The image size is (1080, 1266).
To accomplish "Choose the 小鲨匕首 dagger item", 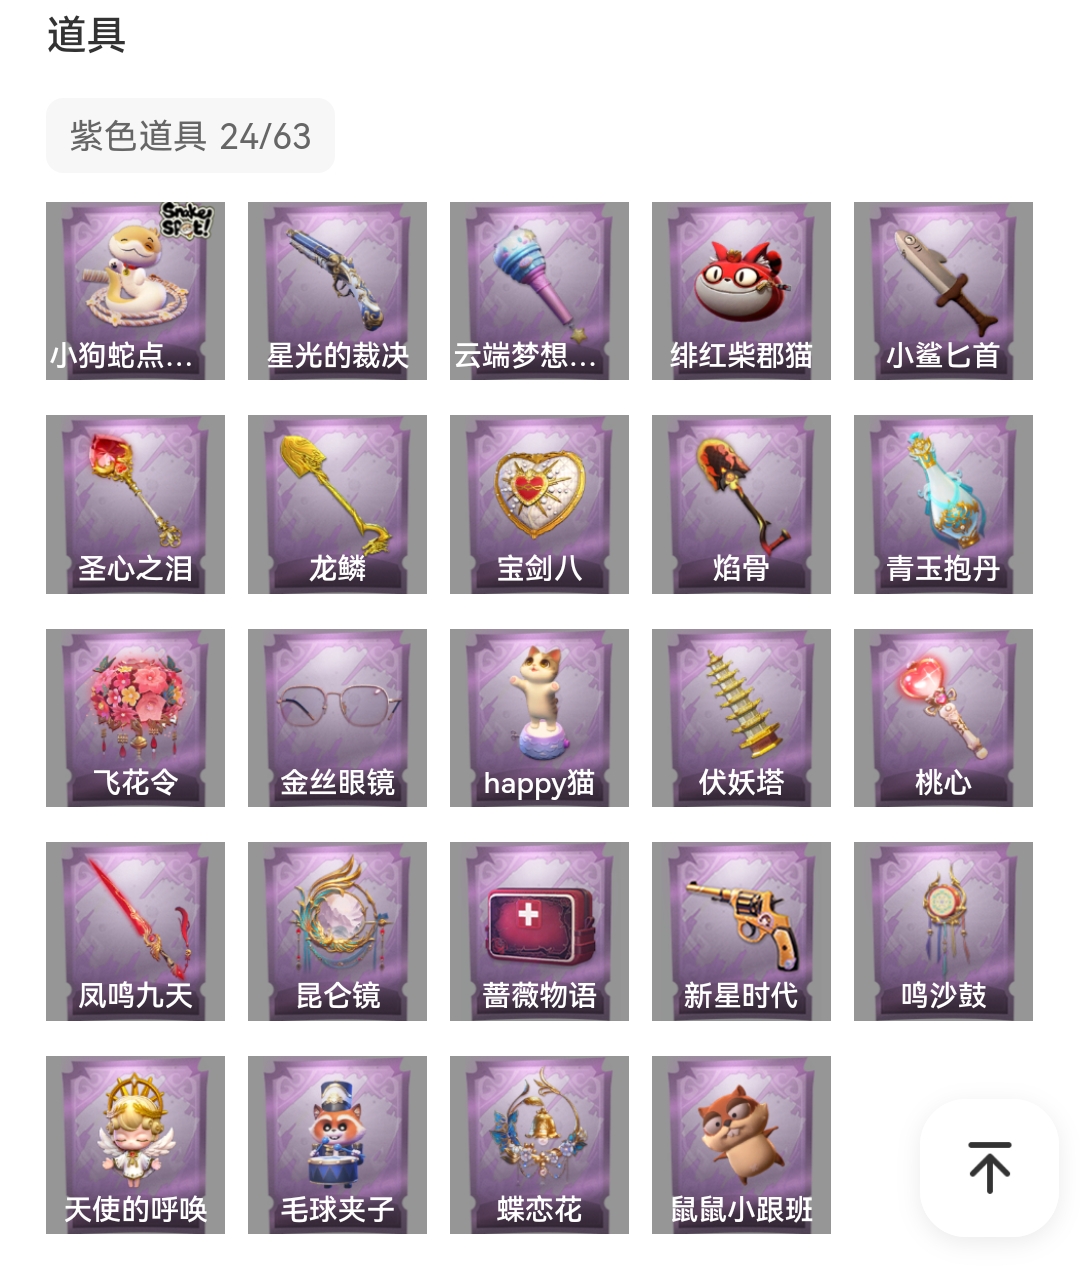I will point(943,291).
